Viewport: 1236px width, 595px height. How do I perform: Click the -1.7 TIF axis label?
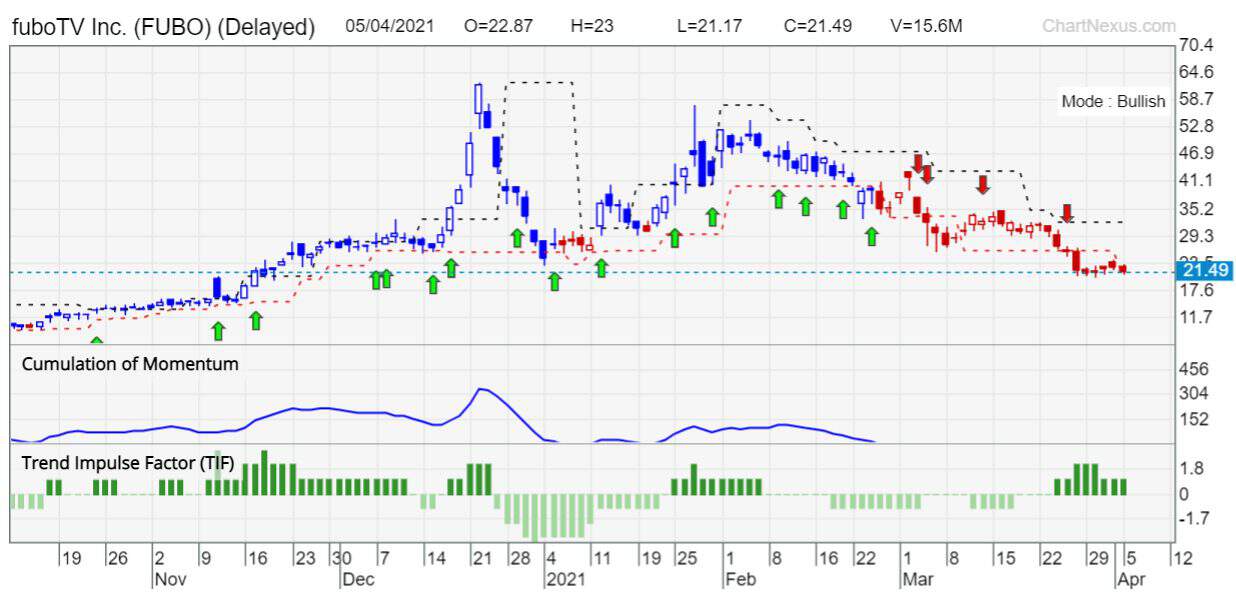pyautogui.click(x=1193, y=518)
